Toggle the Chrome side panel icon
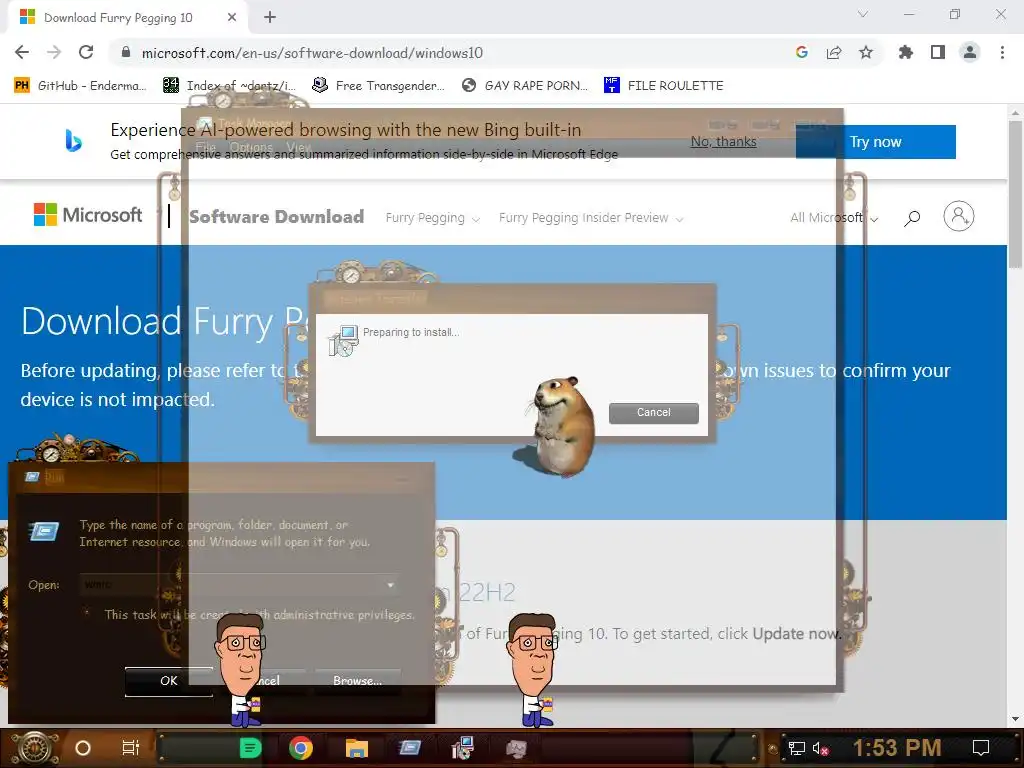The height and width of the screenshot is (768, 1024). [x=938, y=52]
